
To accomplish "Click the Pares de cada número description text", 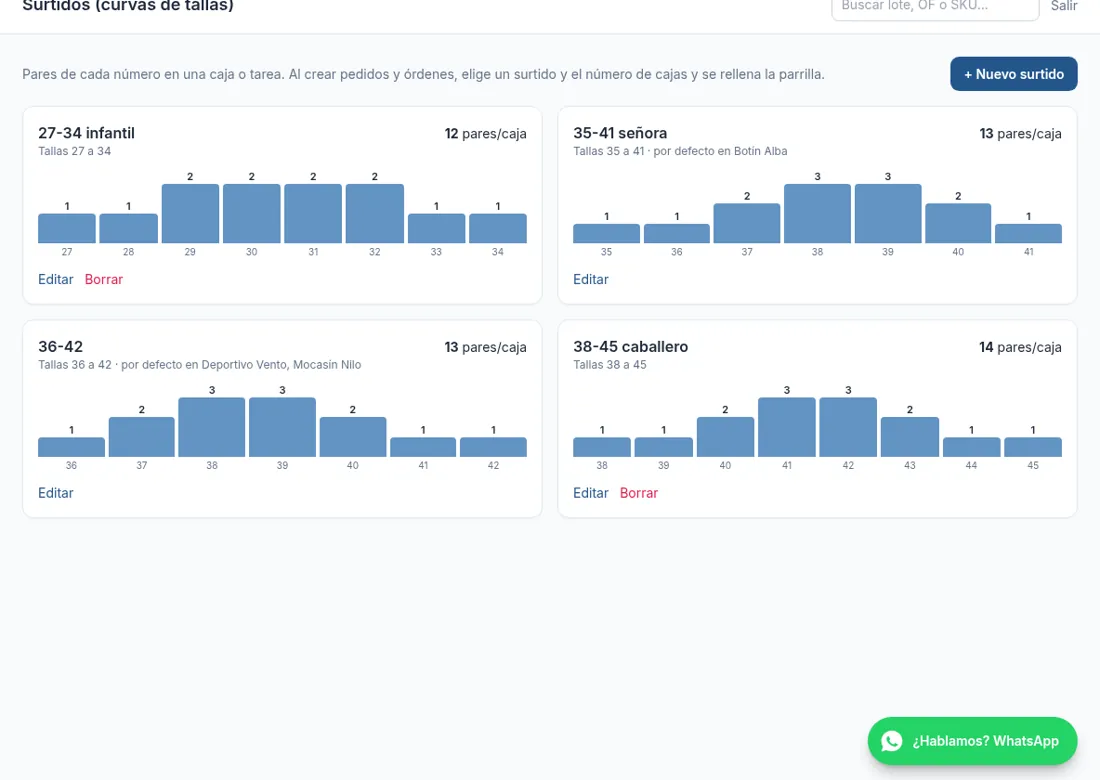I will pos(423,74).
